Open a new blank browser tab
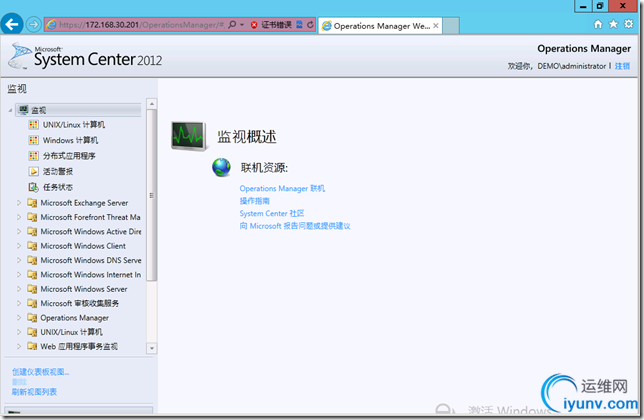This screenshot has width=644, height=420. 451,26
